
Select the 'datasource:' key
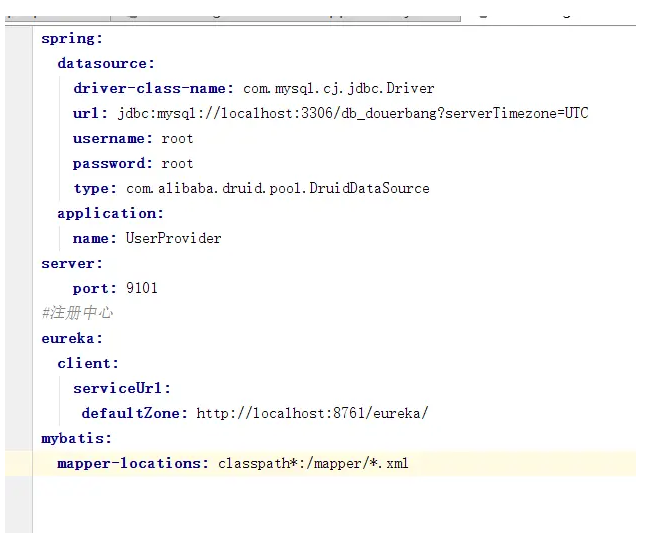(x=106, y=64)
